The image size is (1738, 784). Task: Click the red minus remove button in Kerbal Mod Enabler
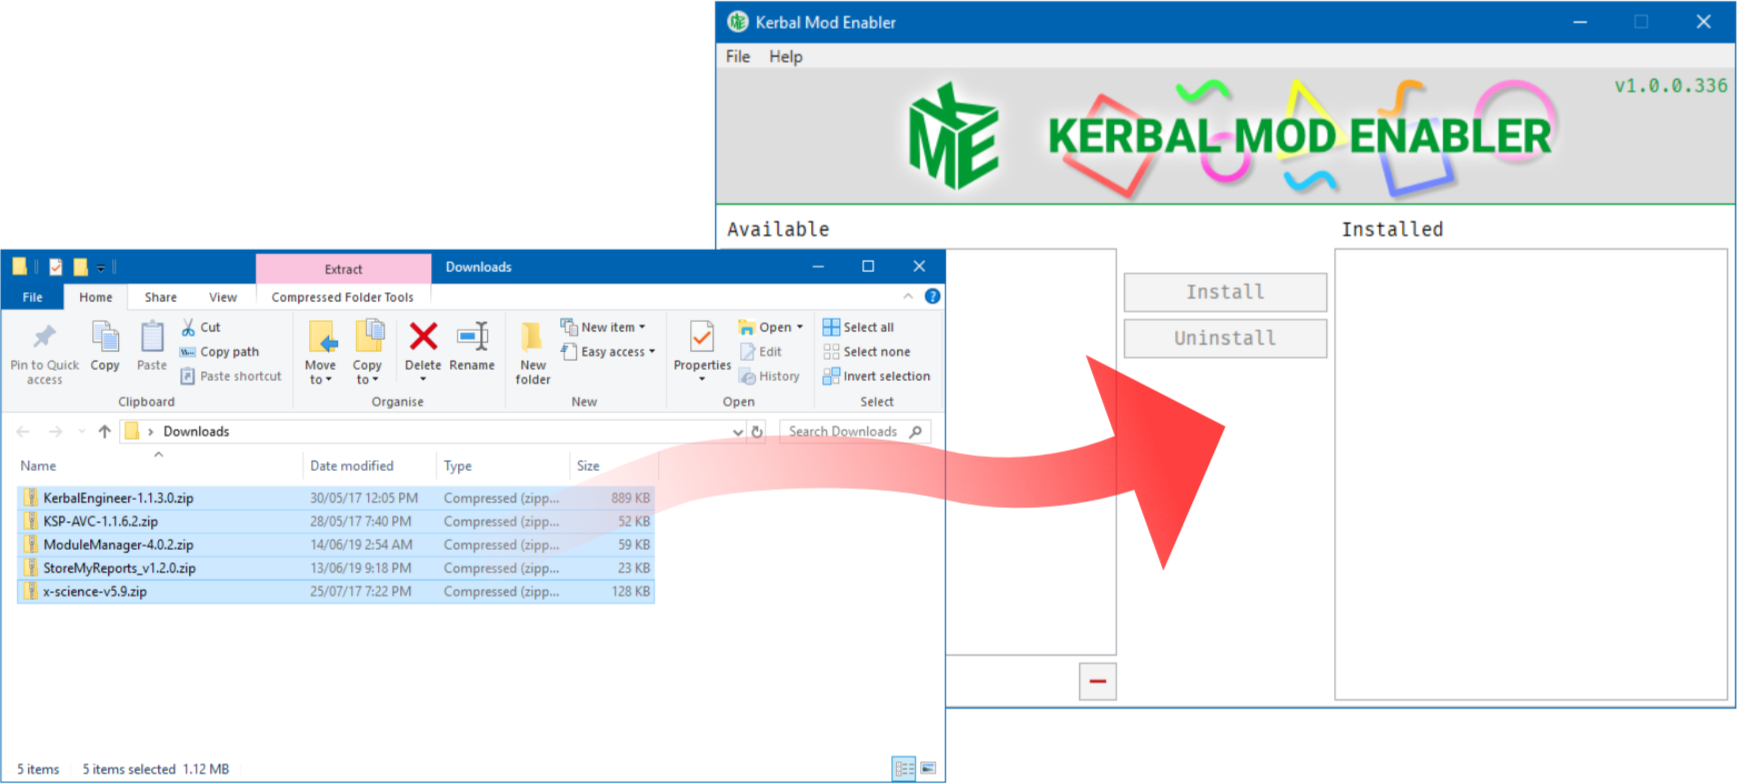point(1097,681)
